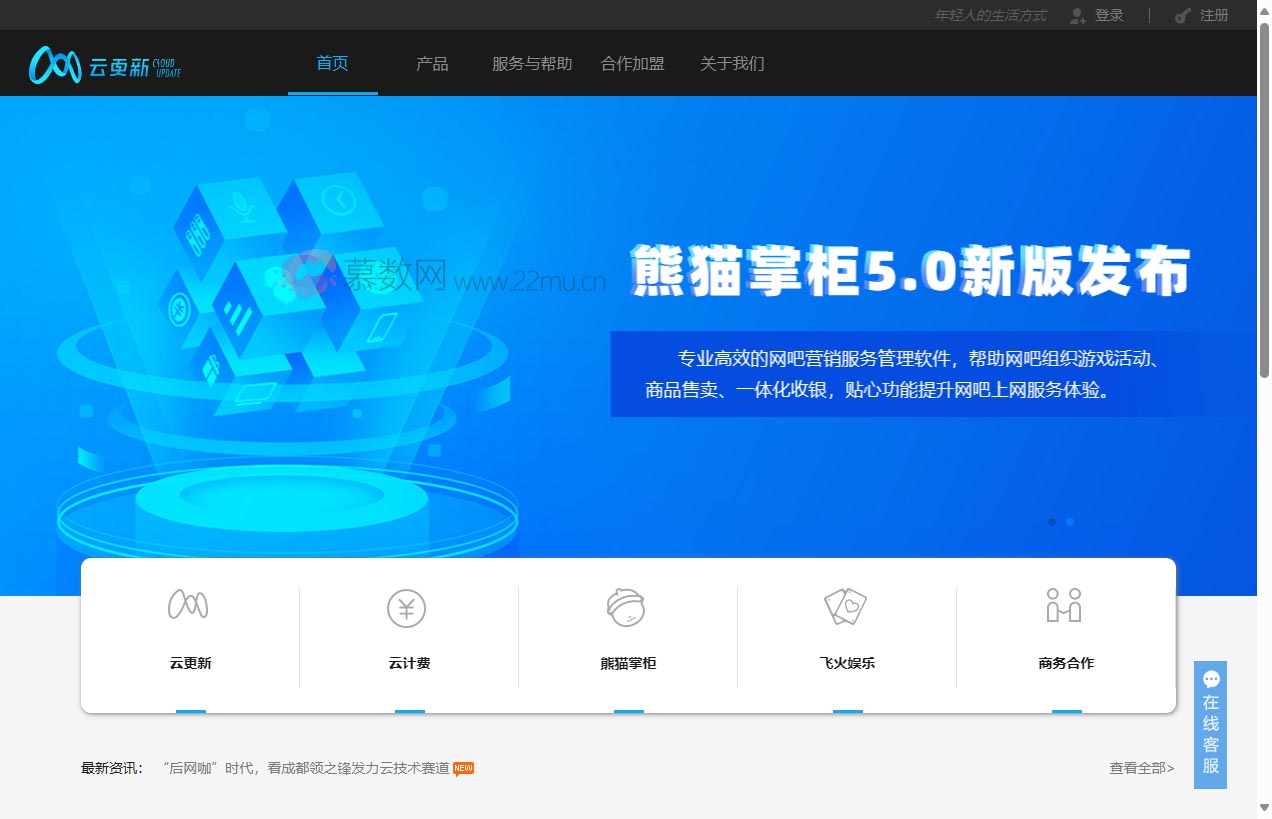1272x819 pixels.
Task: Click the person icon next to 登录
Action: pyautogui.click(x=1075, y=15)
